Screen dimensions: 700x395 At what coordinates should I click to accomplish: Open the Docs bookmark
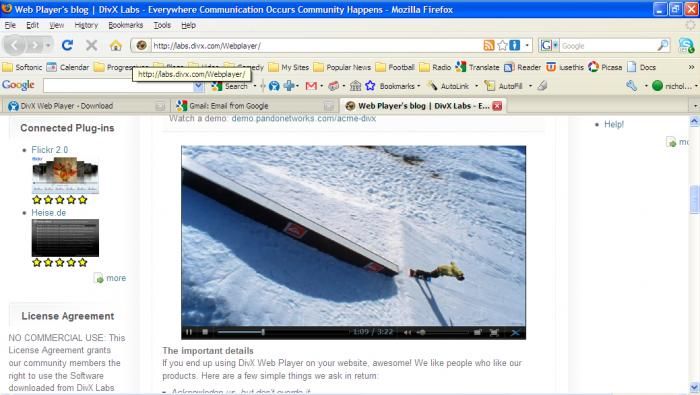click(x=642, y=67)
